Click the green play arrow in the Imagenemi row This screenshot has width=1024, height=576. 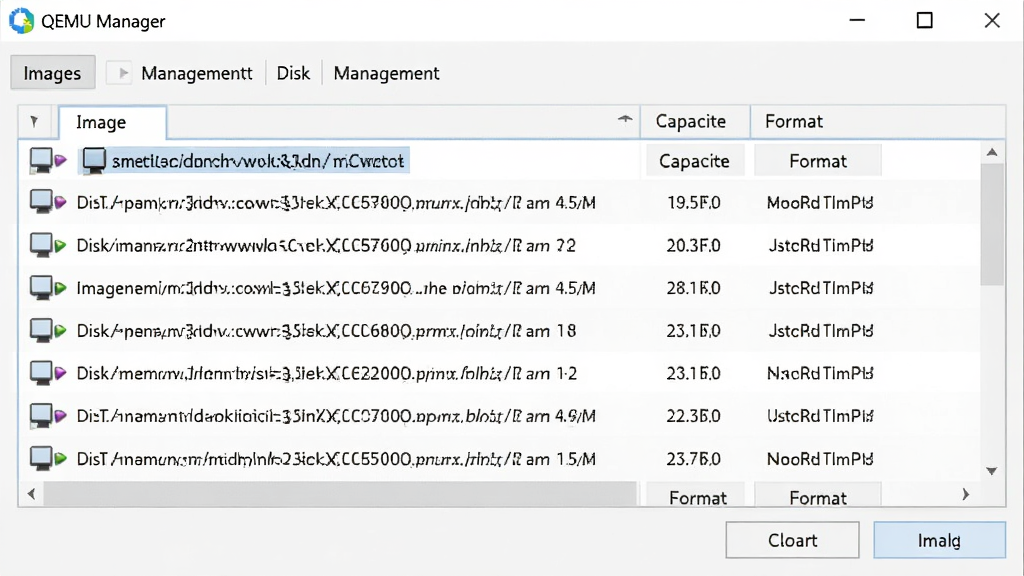pyautogui.click(x=61, y=288)
